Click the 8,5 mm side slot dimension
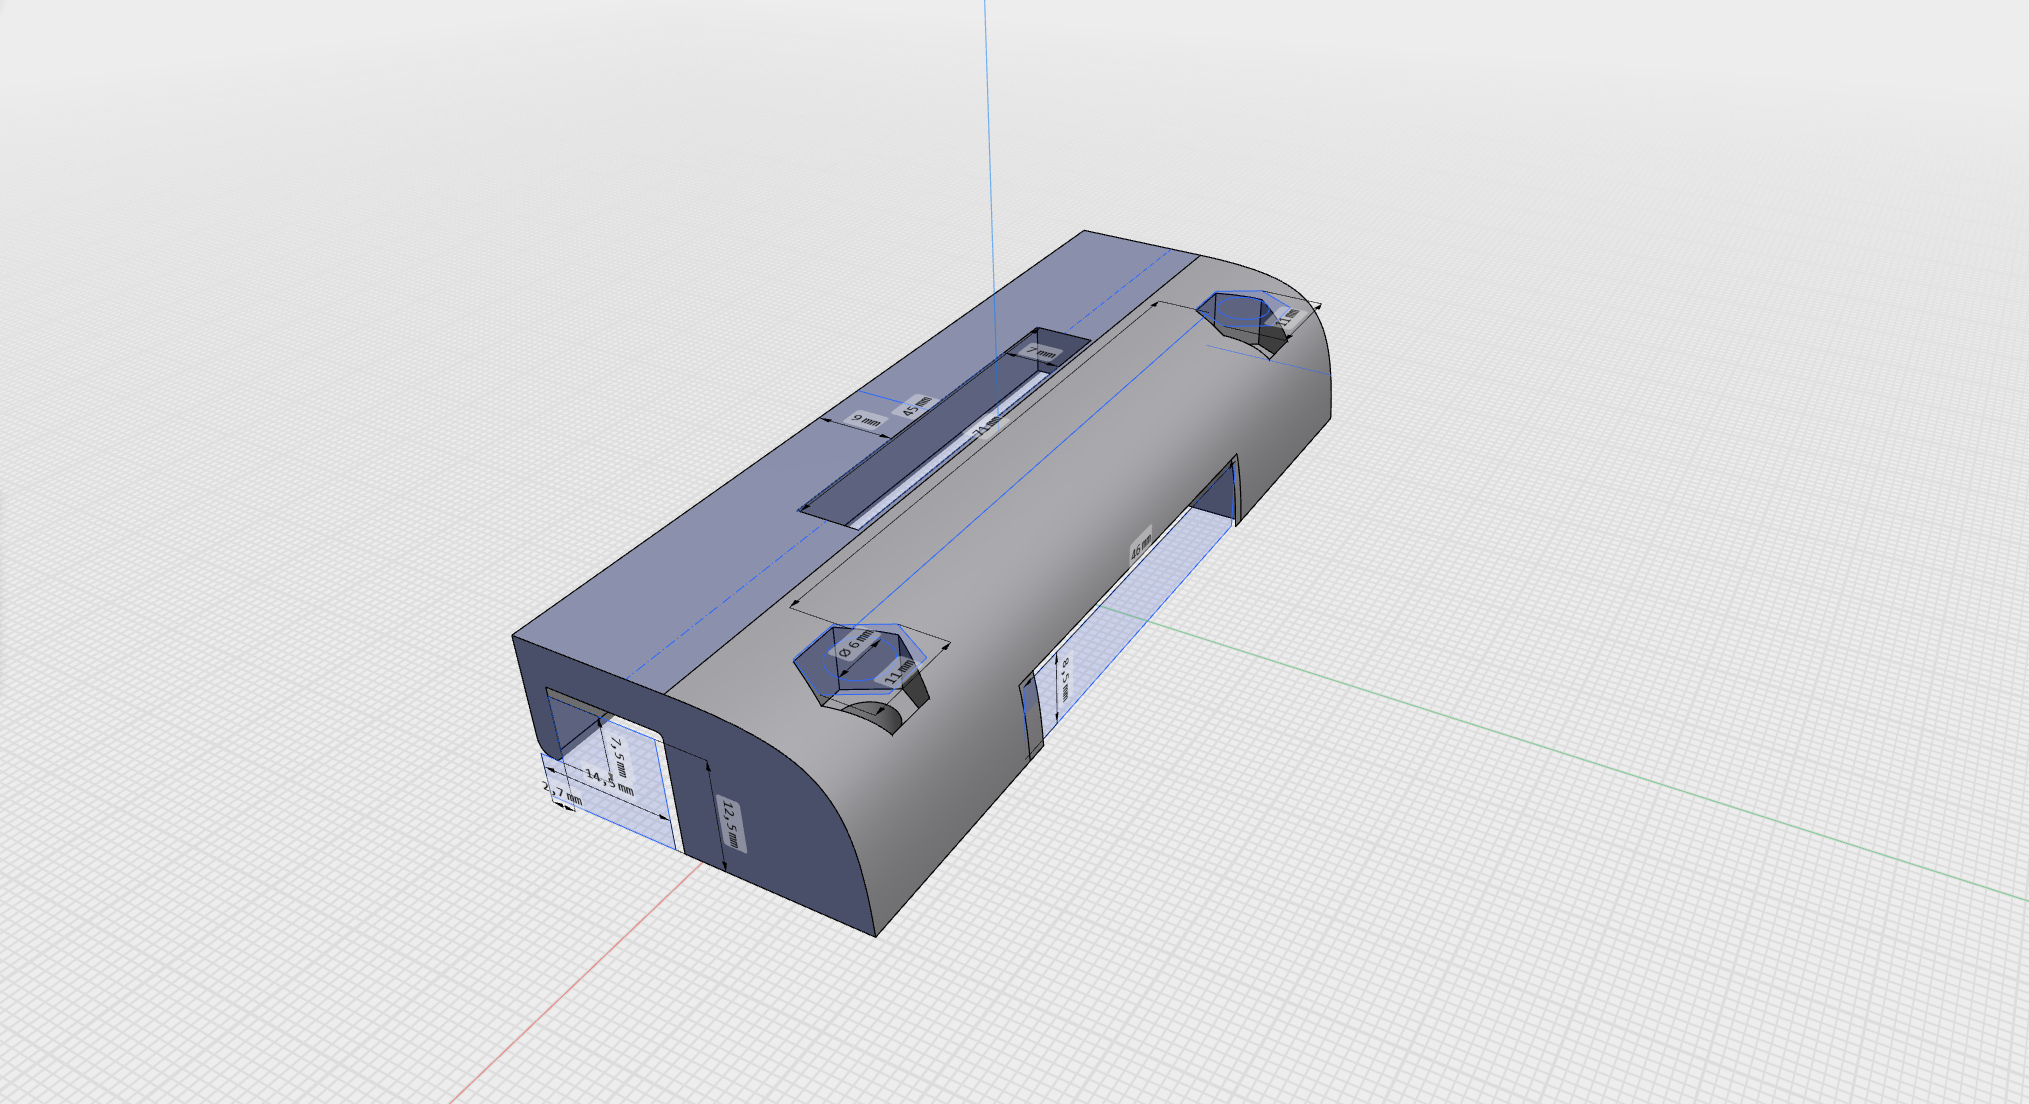Viewport: 2029px width, 1104px height. (1066, 678)
